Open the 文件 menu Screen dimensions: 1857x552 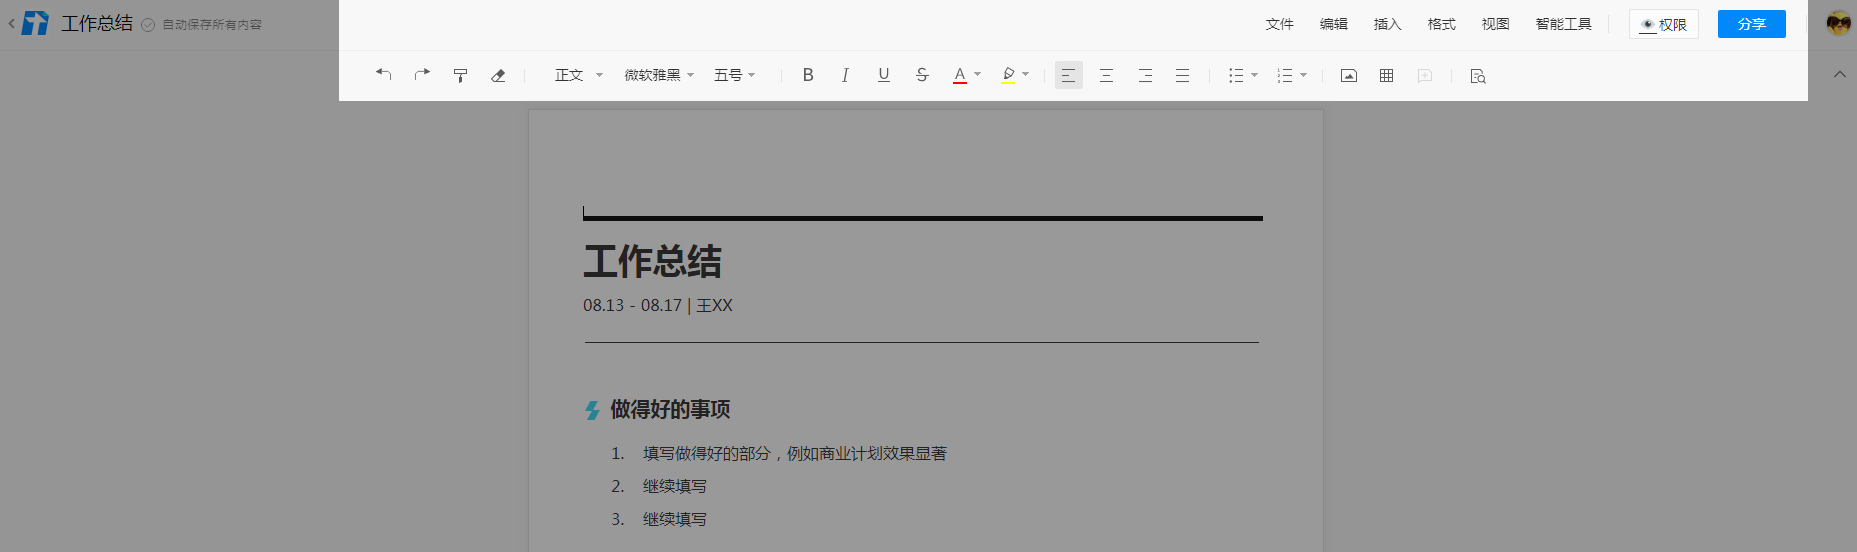tap(1279, 24)
